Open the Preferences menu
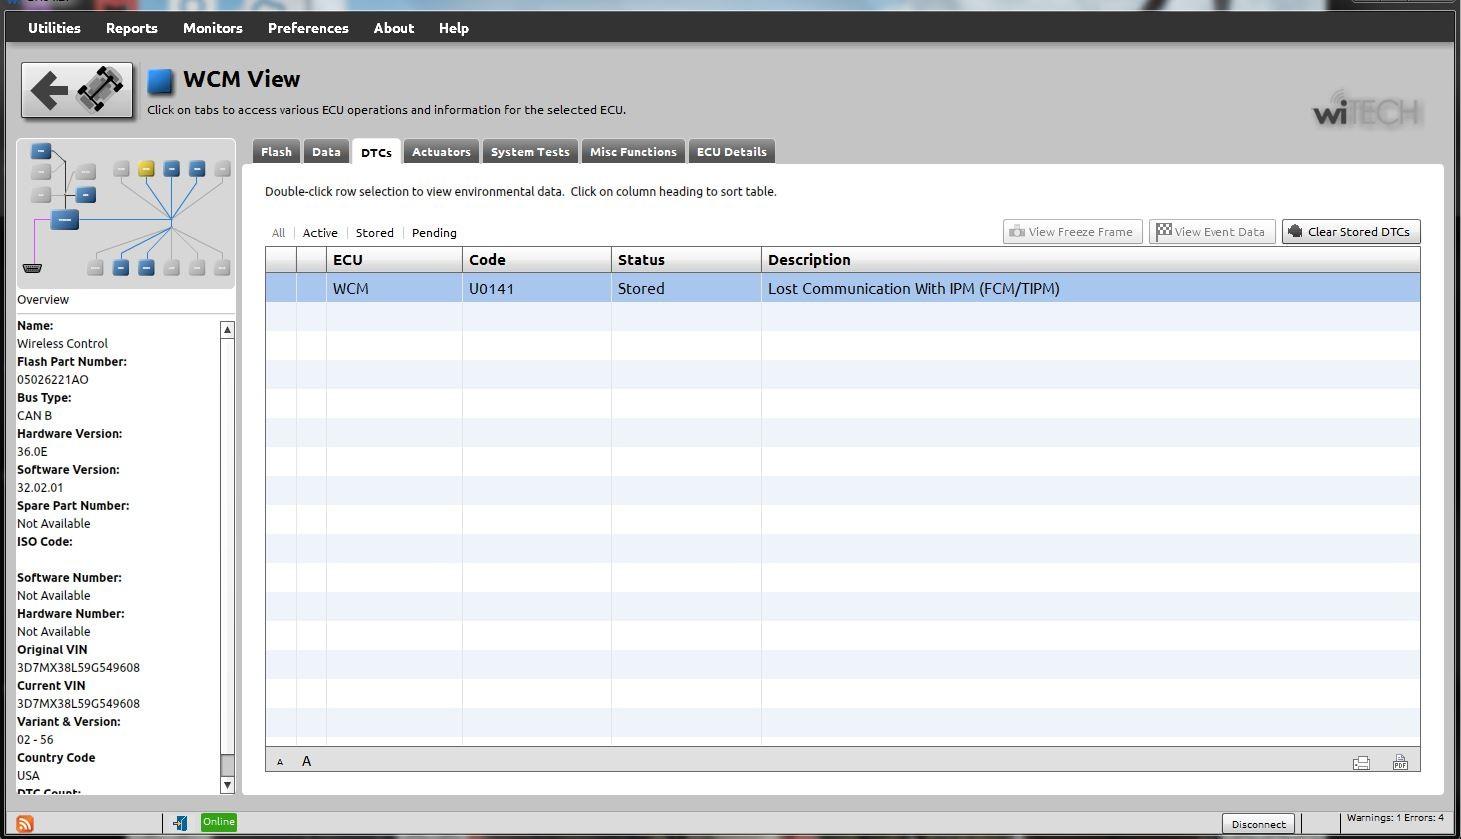This screenshot has height=839, width=1461. coord(308,28)
